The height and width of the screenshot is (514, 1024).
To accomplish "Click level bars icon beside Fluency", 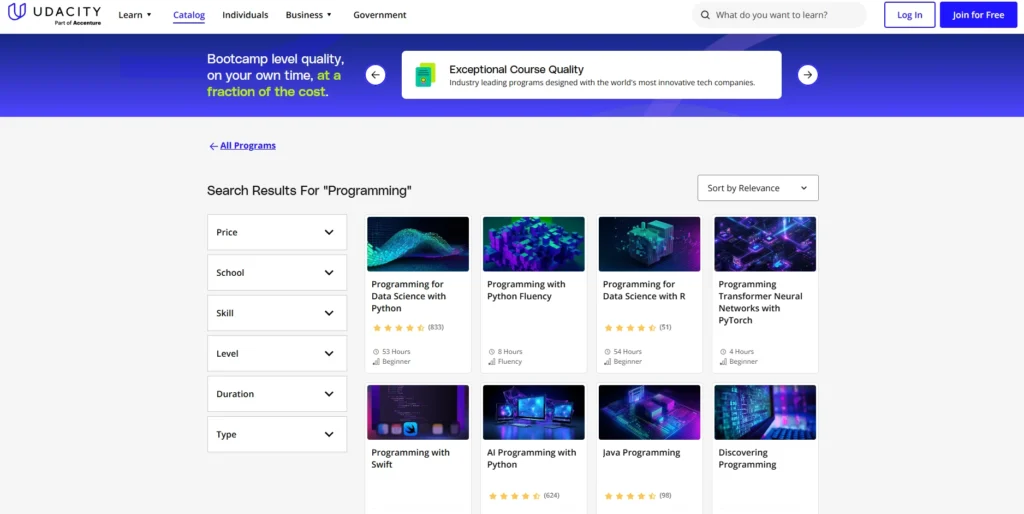I will [492, 362].
